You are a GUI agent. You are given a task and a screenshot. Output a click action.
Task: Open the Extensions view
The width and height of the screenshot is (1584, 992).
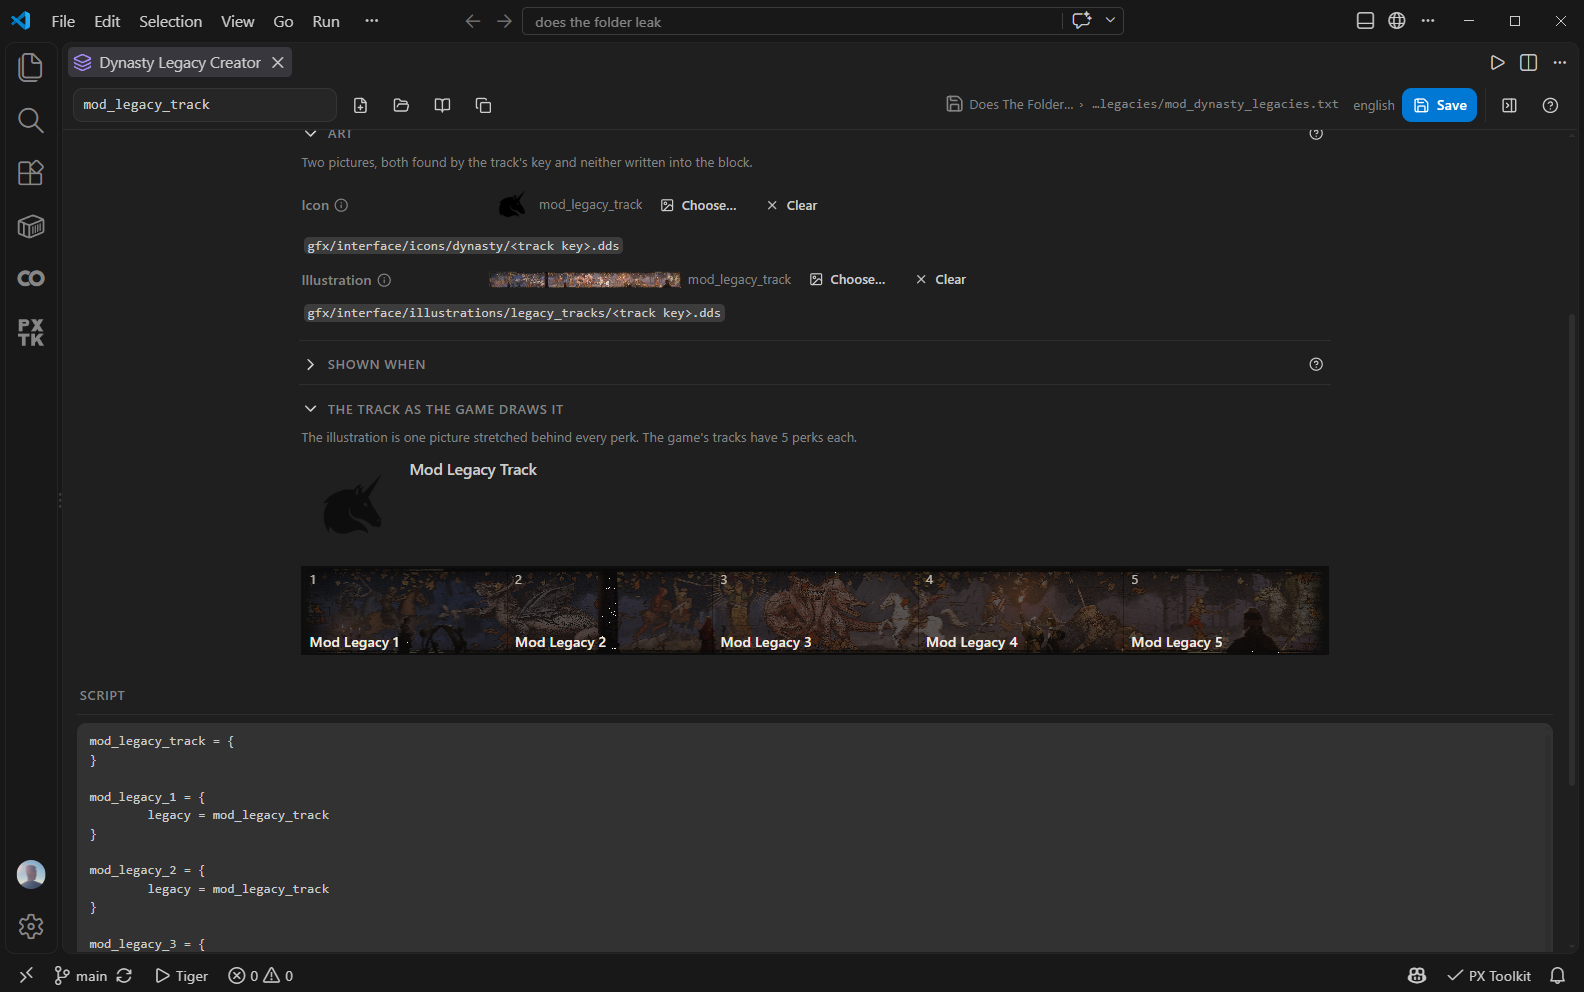(31, 173)
